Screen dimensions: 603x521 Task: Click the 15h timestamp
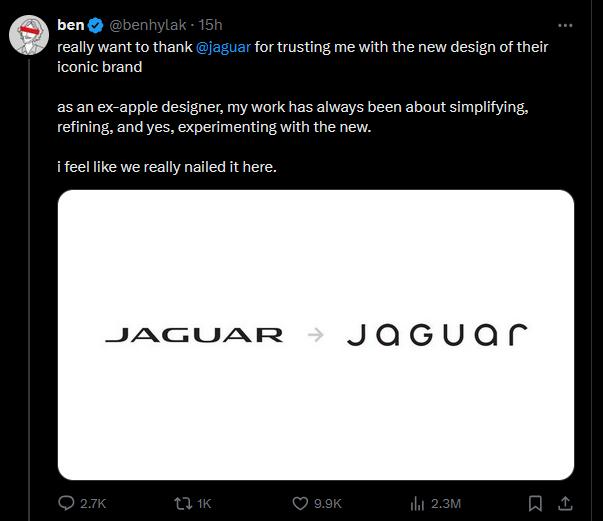pyautogui.click(x=210, y=25)
